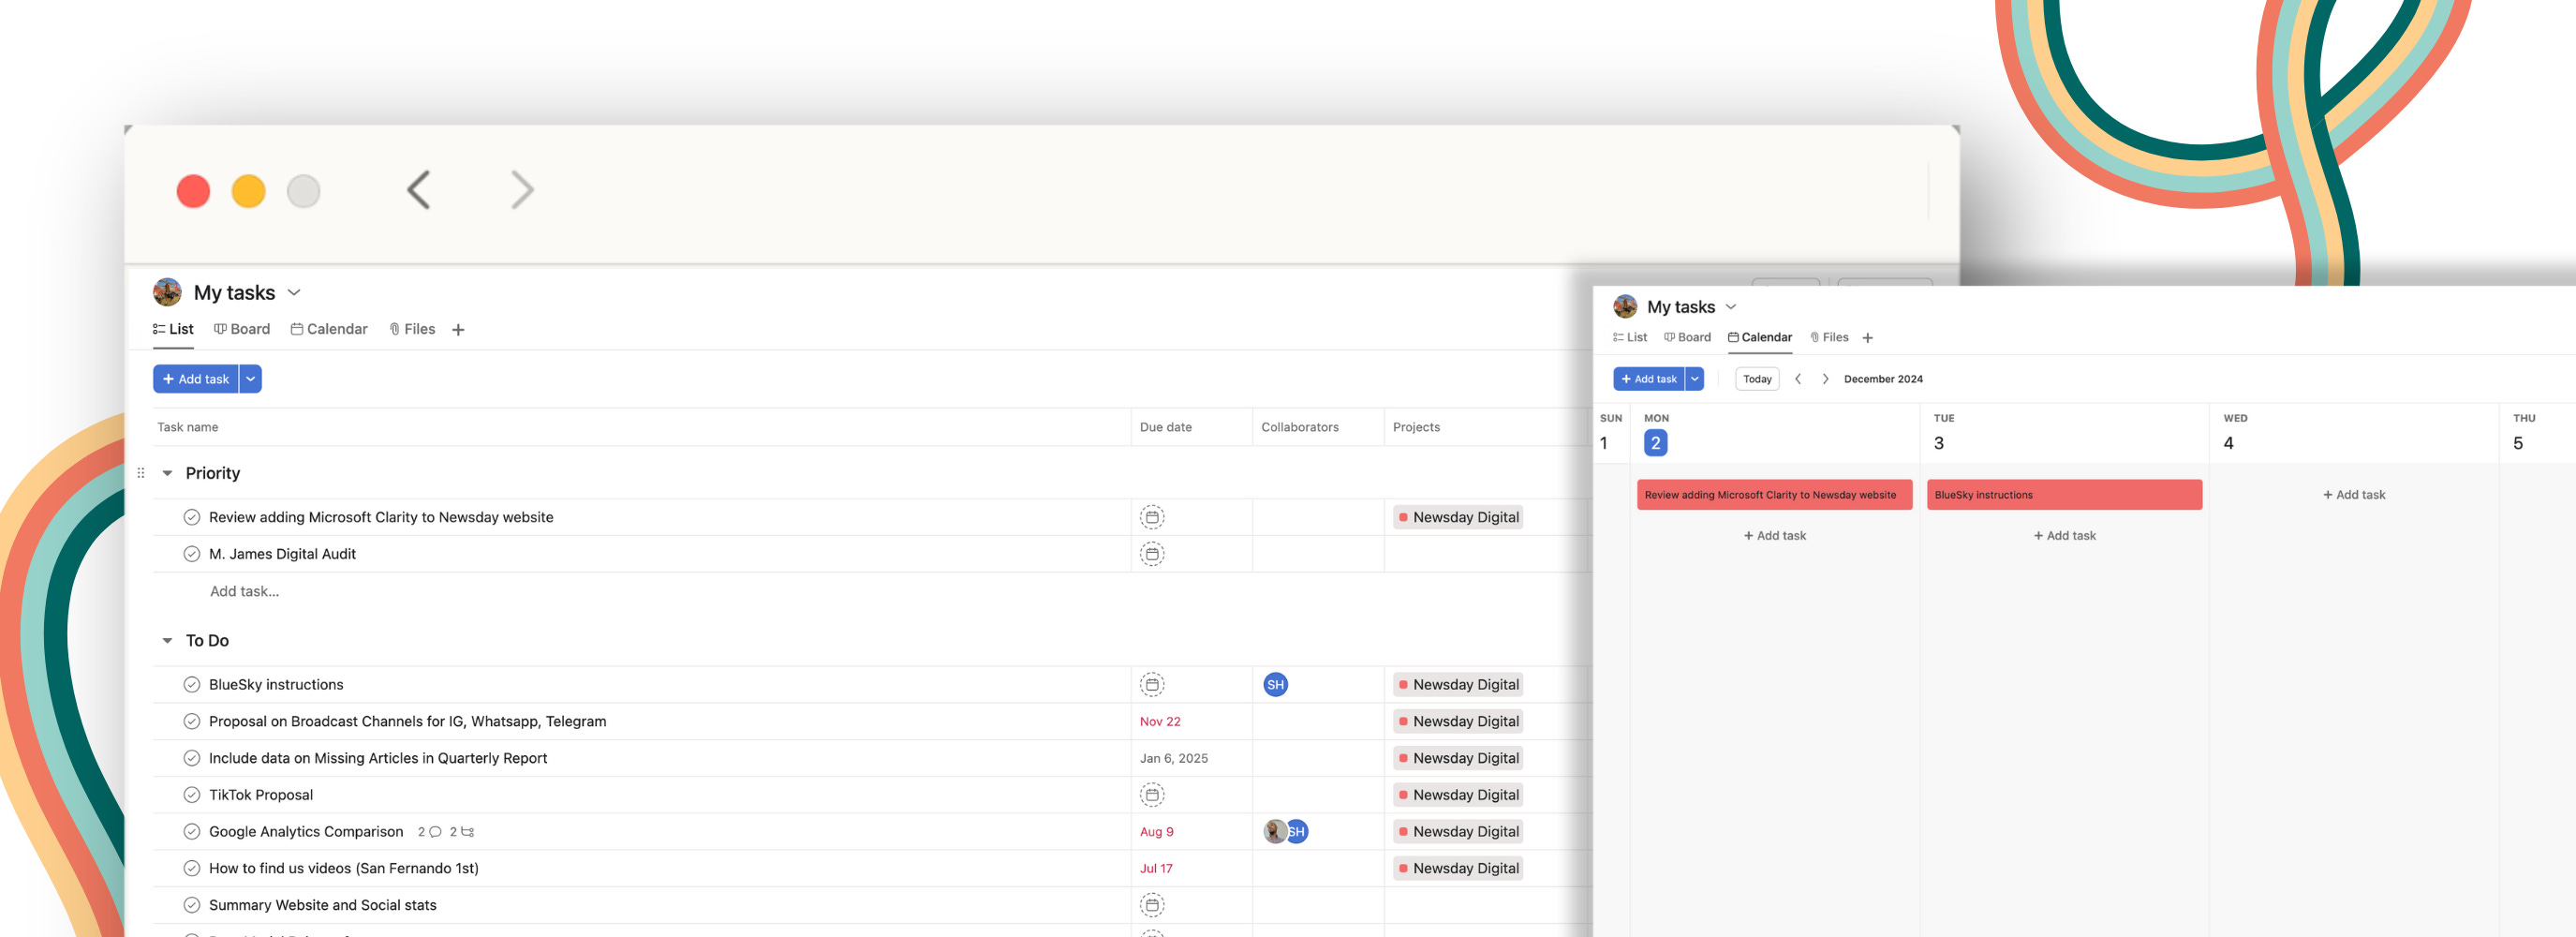Click blue Add task button in calendar view
Viewport: 2576px width, 937px height.
(1649, 379)
